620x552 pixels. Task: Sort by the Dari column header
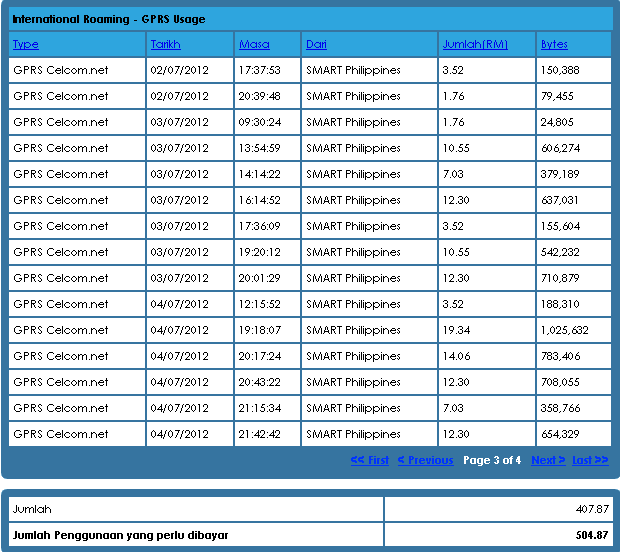coord(316,44)
